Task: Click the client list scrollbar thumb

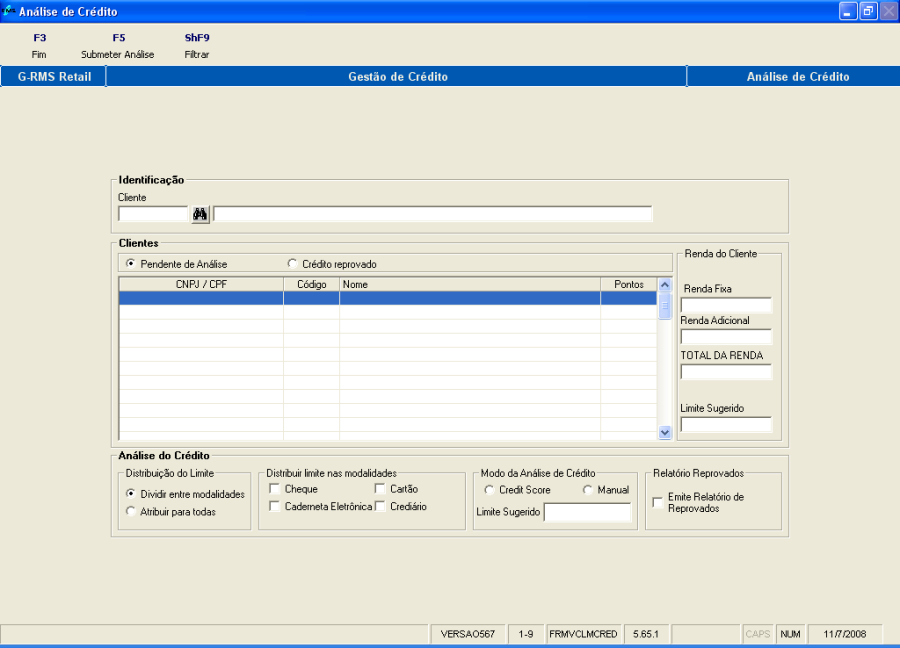Action: [665, 305]
